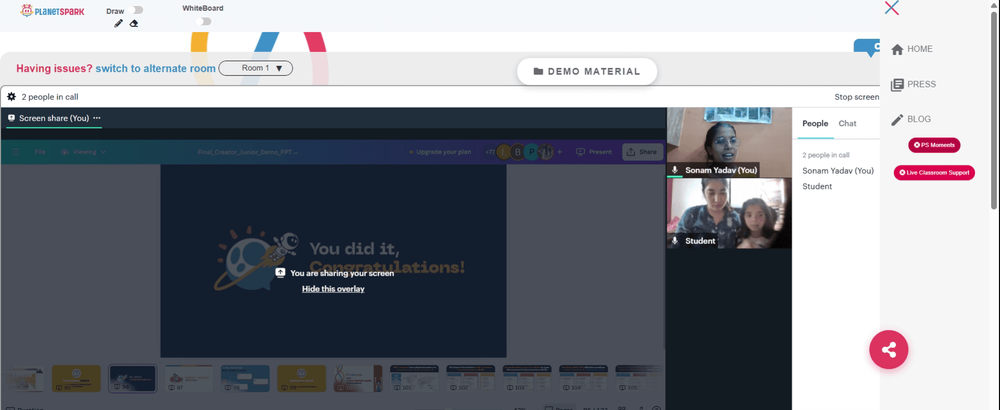1000x410 pixels.
Task: Enable the WhiteBoard toggle
Action: [x=203, y=21]
